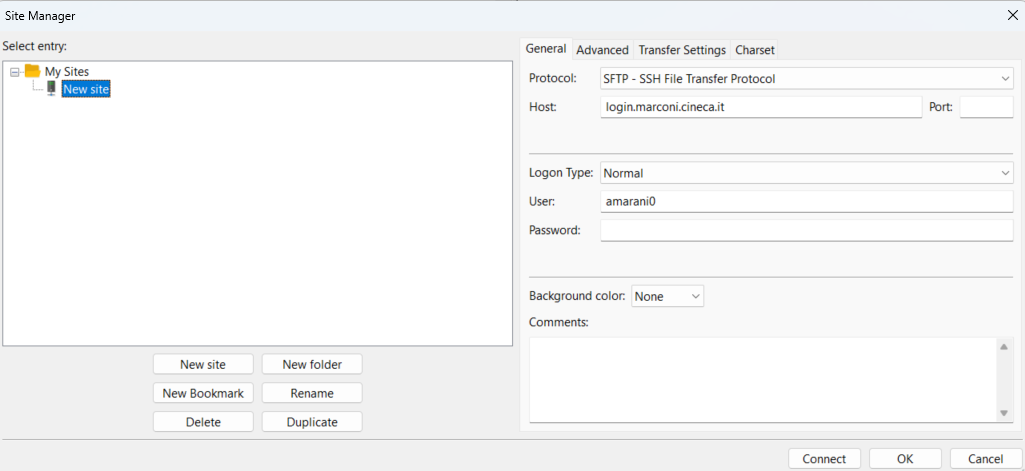Switch to the Advanced tab
The image size is (1025, 471).
click(602, 50)
